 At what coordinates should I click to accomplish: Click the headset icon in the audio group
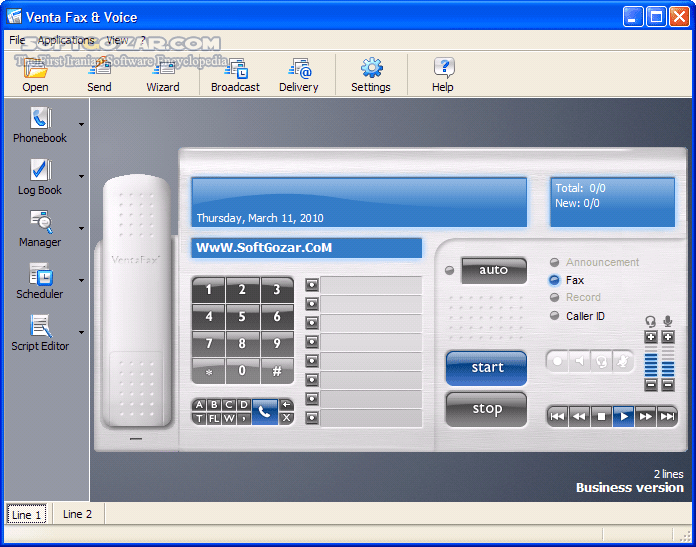click(x=601, y=361)
